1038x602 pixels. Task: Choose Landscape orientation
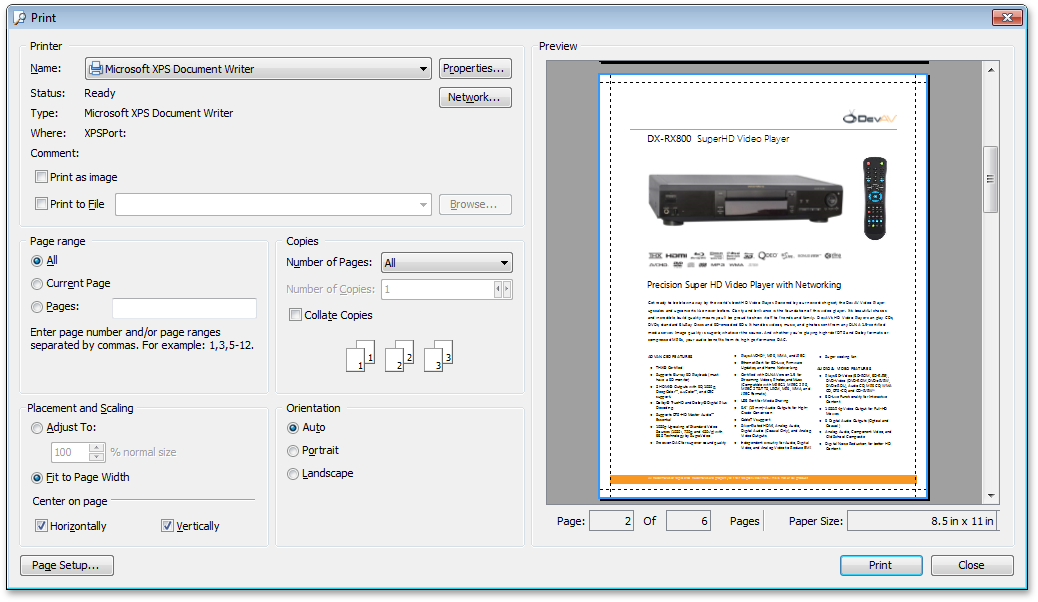[294, 473]
